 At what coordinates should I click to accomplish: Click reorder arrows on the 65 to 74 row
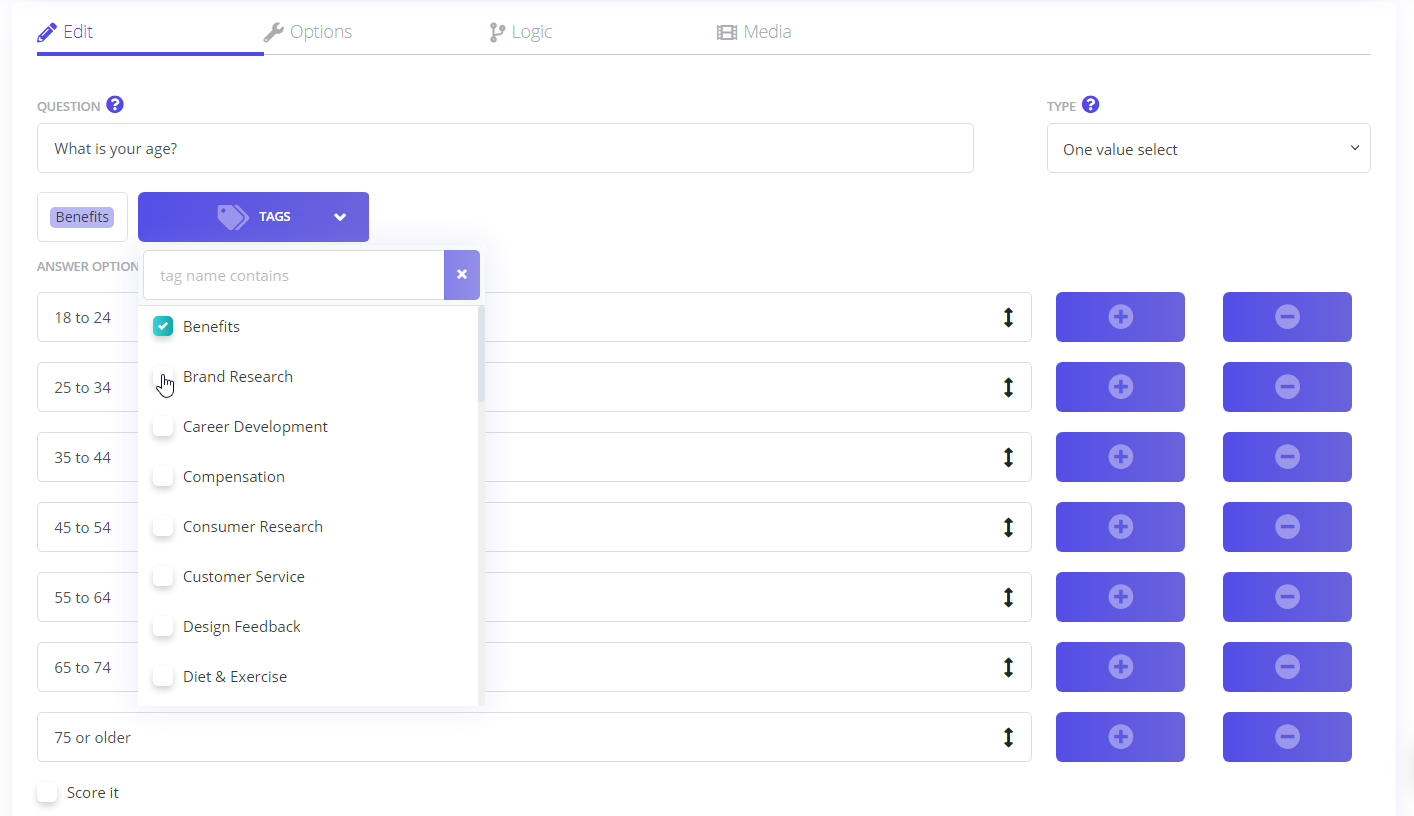pyautogui.click(x=1008, y=667)
